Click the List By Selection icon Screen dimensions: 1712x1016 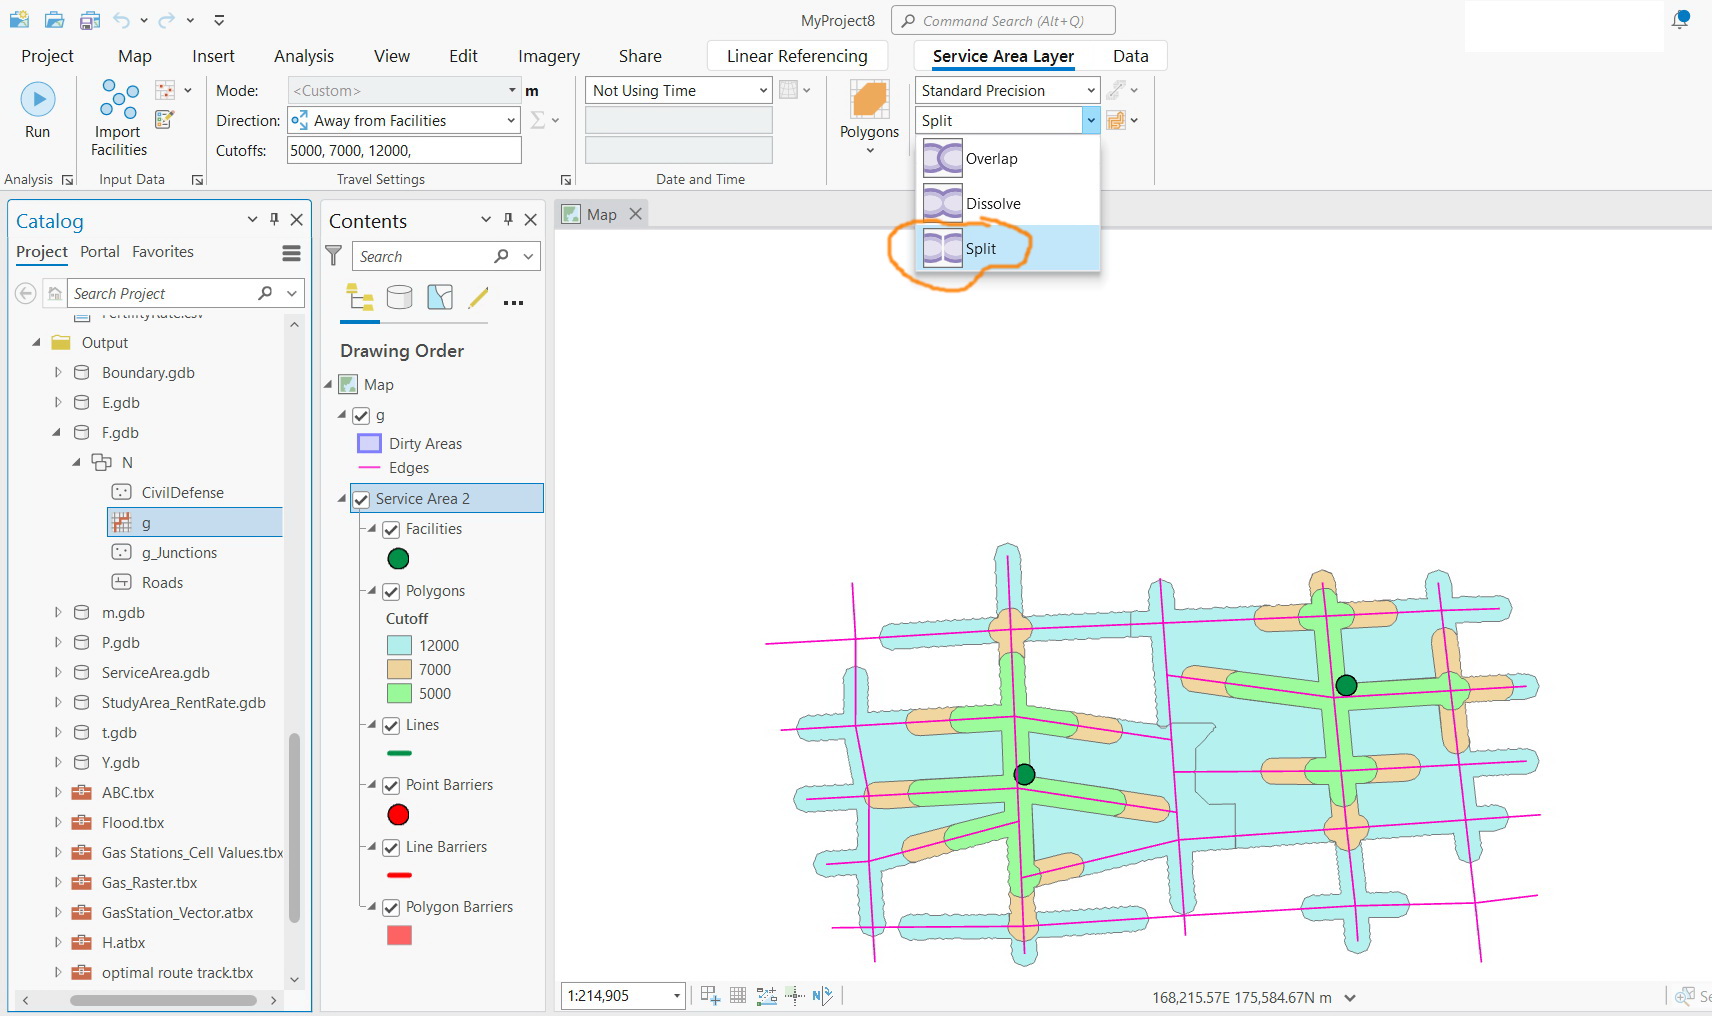(x=440, y=297)
